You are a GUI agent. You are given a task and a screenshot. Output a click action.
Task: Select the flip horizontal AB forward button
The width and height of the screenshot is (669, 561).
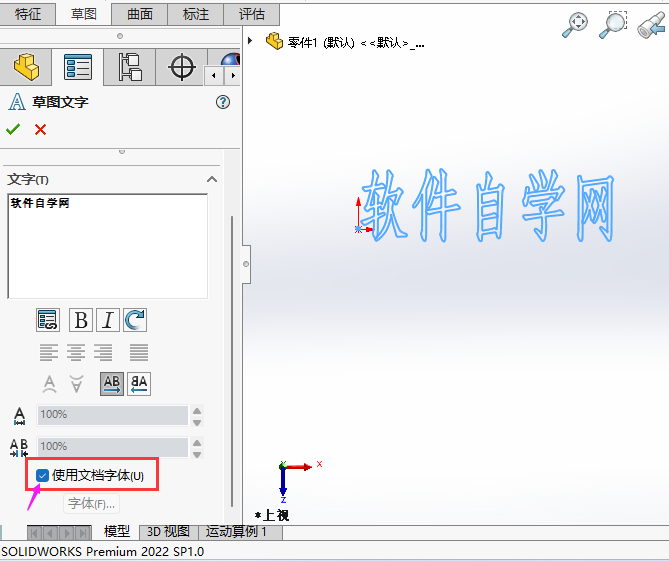click(112, 384)
